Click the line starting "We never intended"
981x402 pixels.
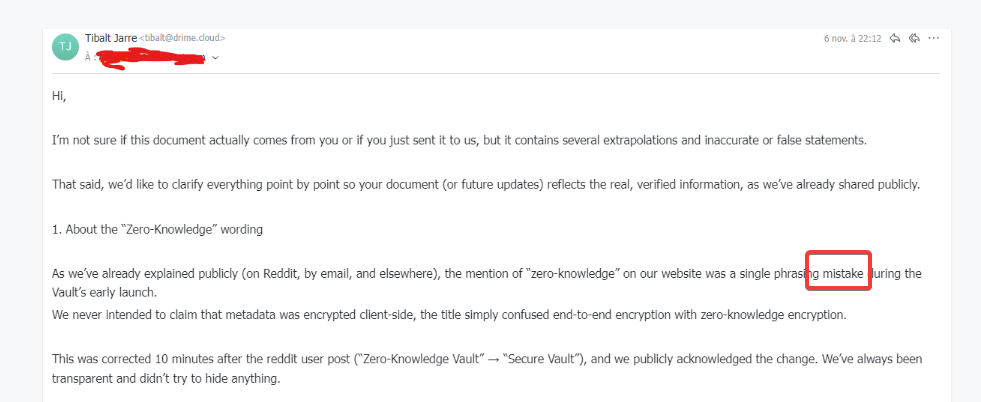[x=449, y=314]
